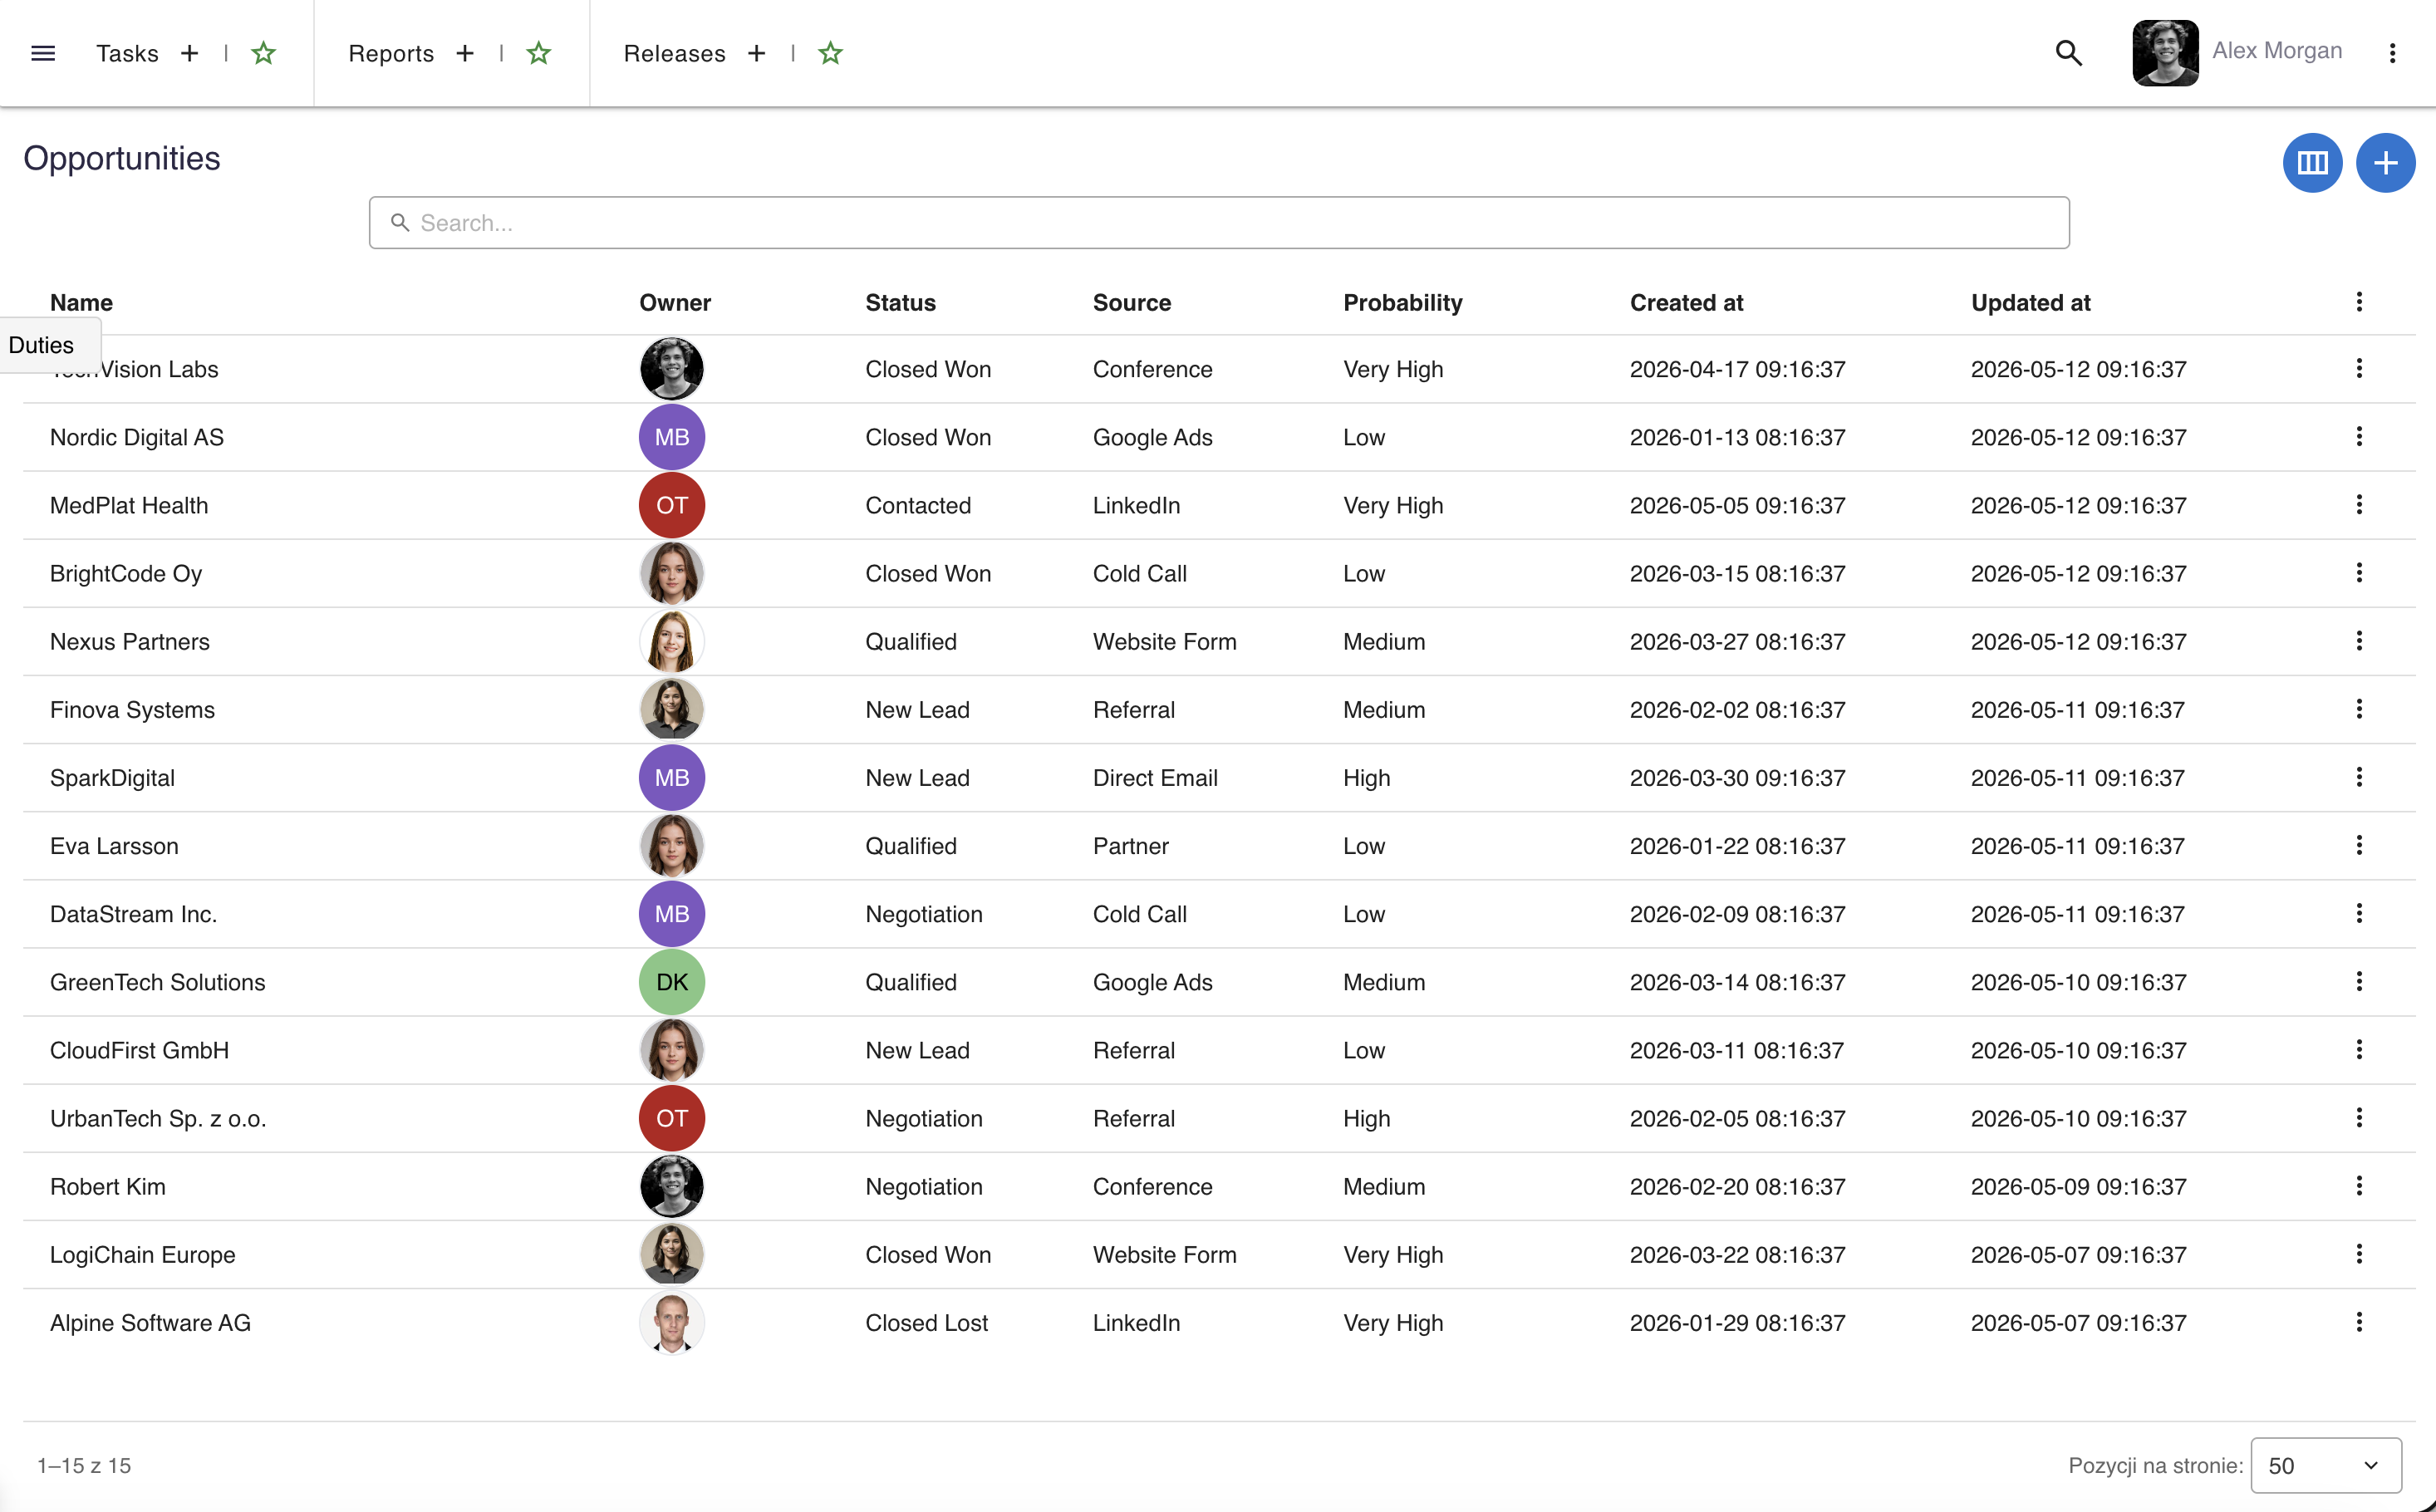
Task: Open the SparkDigital opportunity
Action: click(x=112, y=778)
